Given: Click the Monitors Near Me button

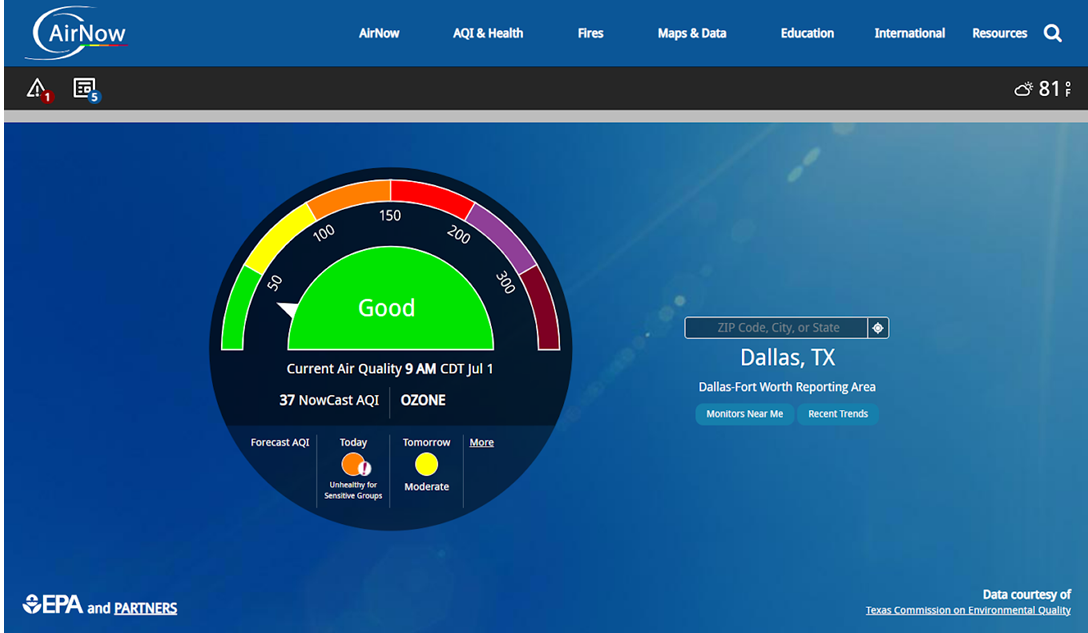Looking at the screenshot, I should [x=744, y=414].
